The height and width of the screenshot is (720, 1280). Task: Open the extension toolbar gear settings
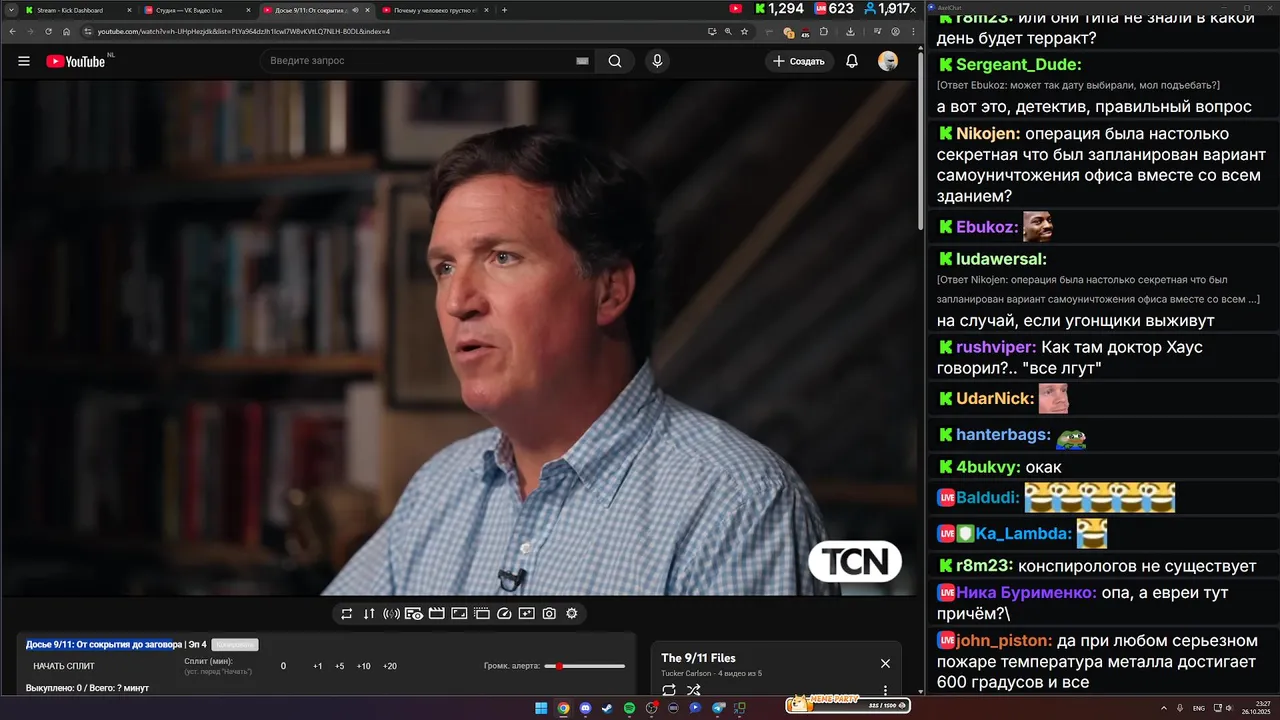(x=572, y=614)
